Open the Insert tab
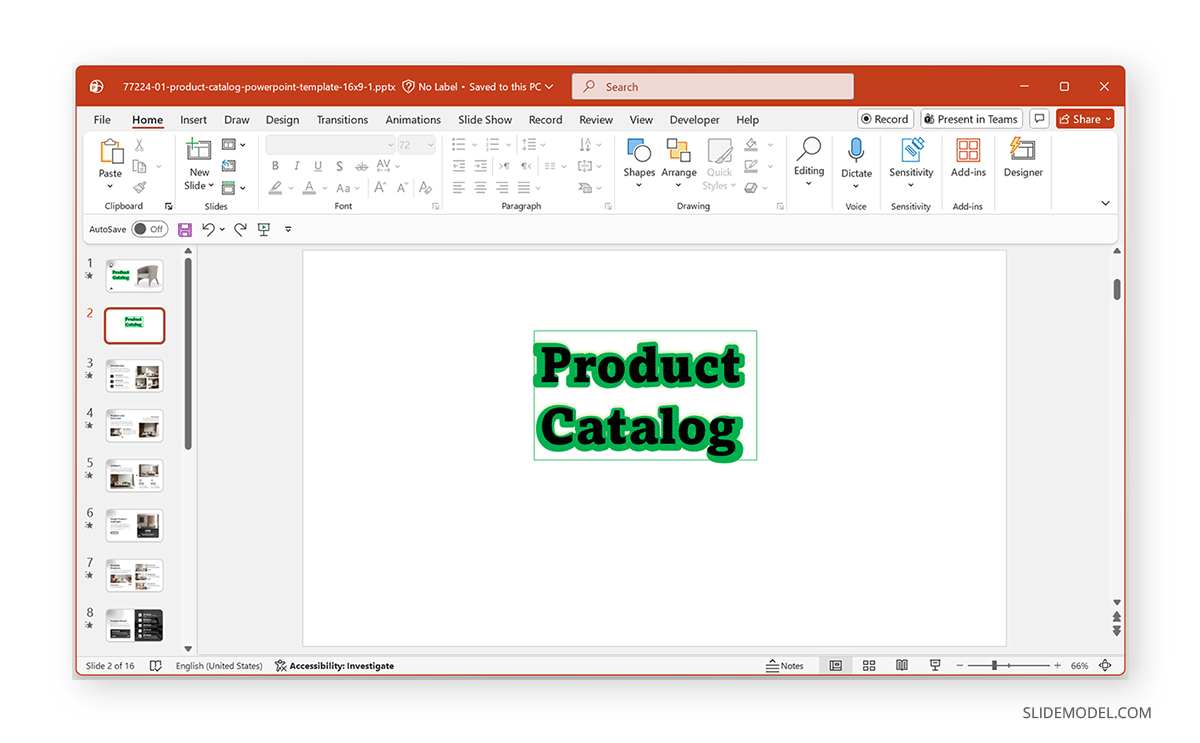This screenshot has height=743, width=1200. point(193,120)
